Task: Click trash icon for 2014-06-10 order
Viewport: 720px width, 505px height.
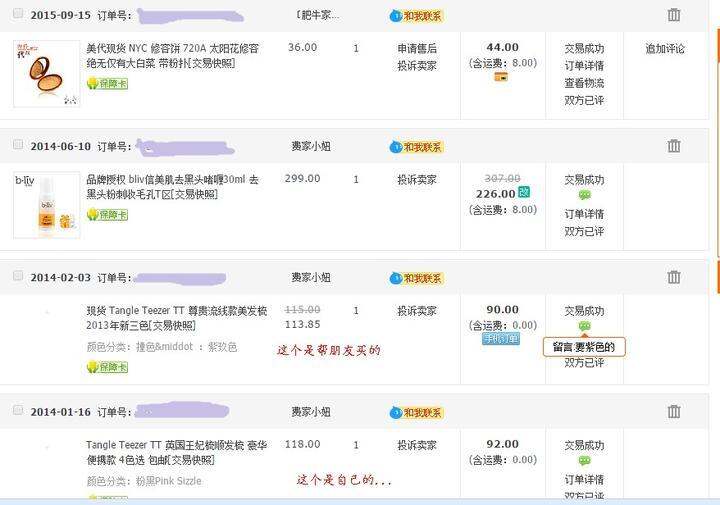Action: tap(674, 146)
